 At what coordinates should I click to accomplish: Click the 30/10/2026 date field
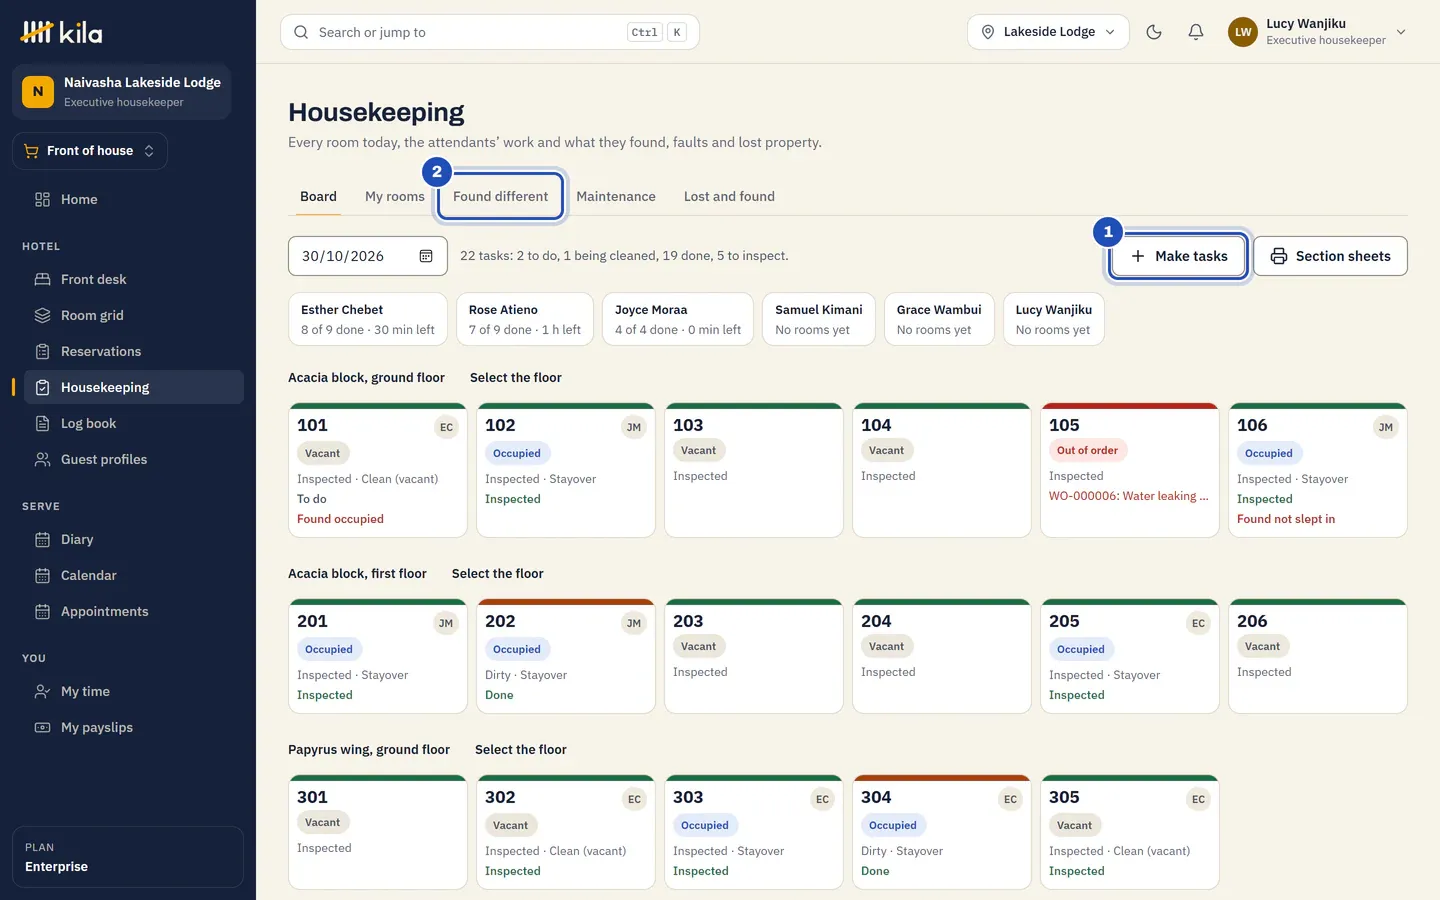[368, 256]
